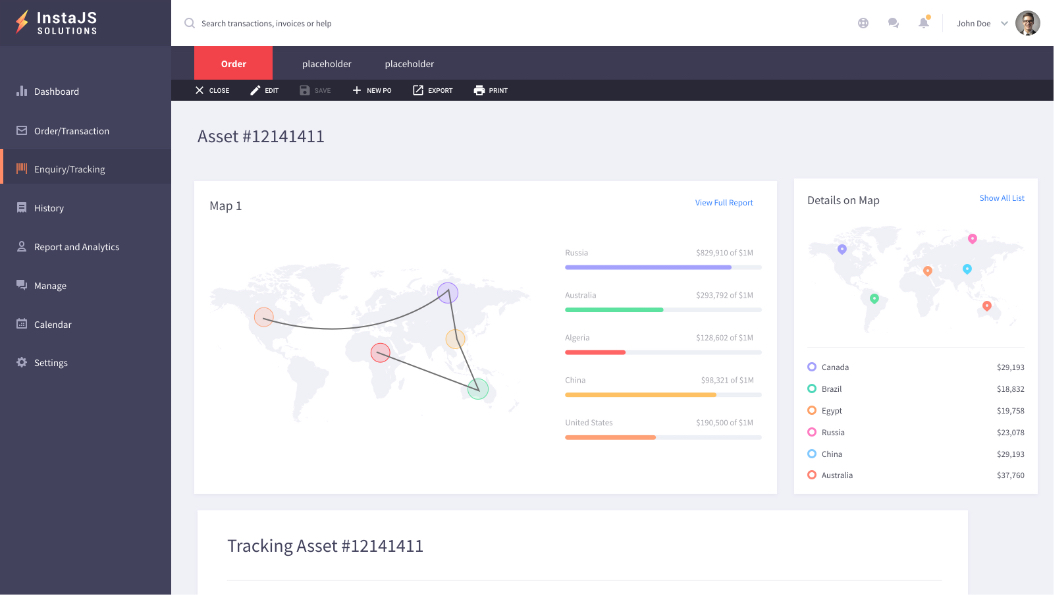The width and height of the screenshot is (1054, 595).
Task: Click the Show All List link
Action: pyautogui.click(x=1001, y=198)
